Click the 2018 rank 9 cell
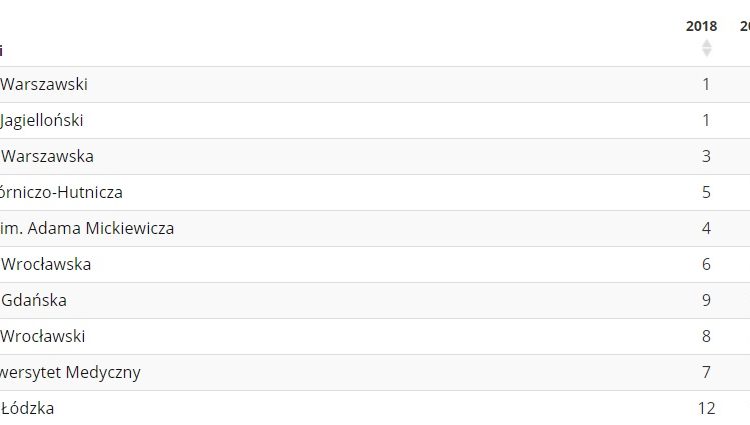The image size is (750, 425). [706, 300]
